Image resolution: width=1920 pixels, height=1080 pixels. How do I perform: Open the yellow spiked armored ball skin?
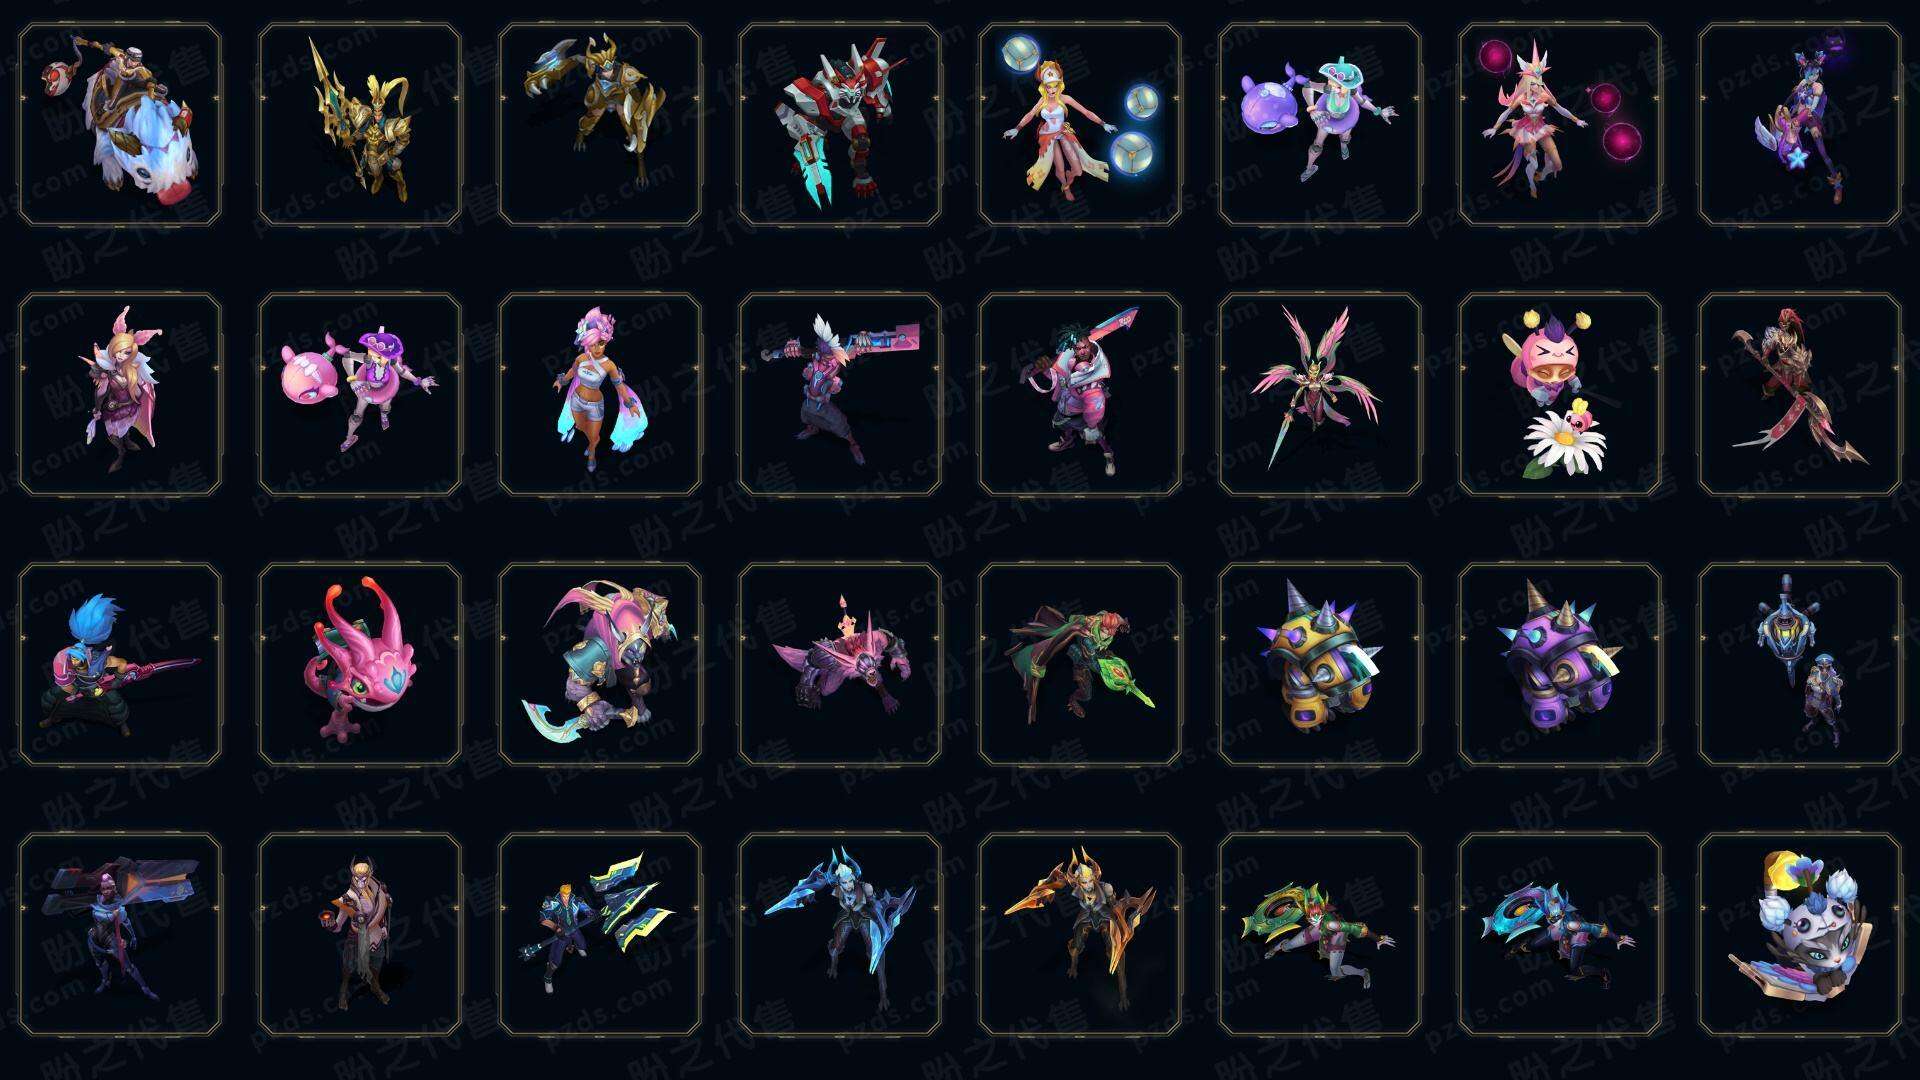click(1320, 665)
